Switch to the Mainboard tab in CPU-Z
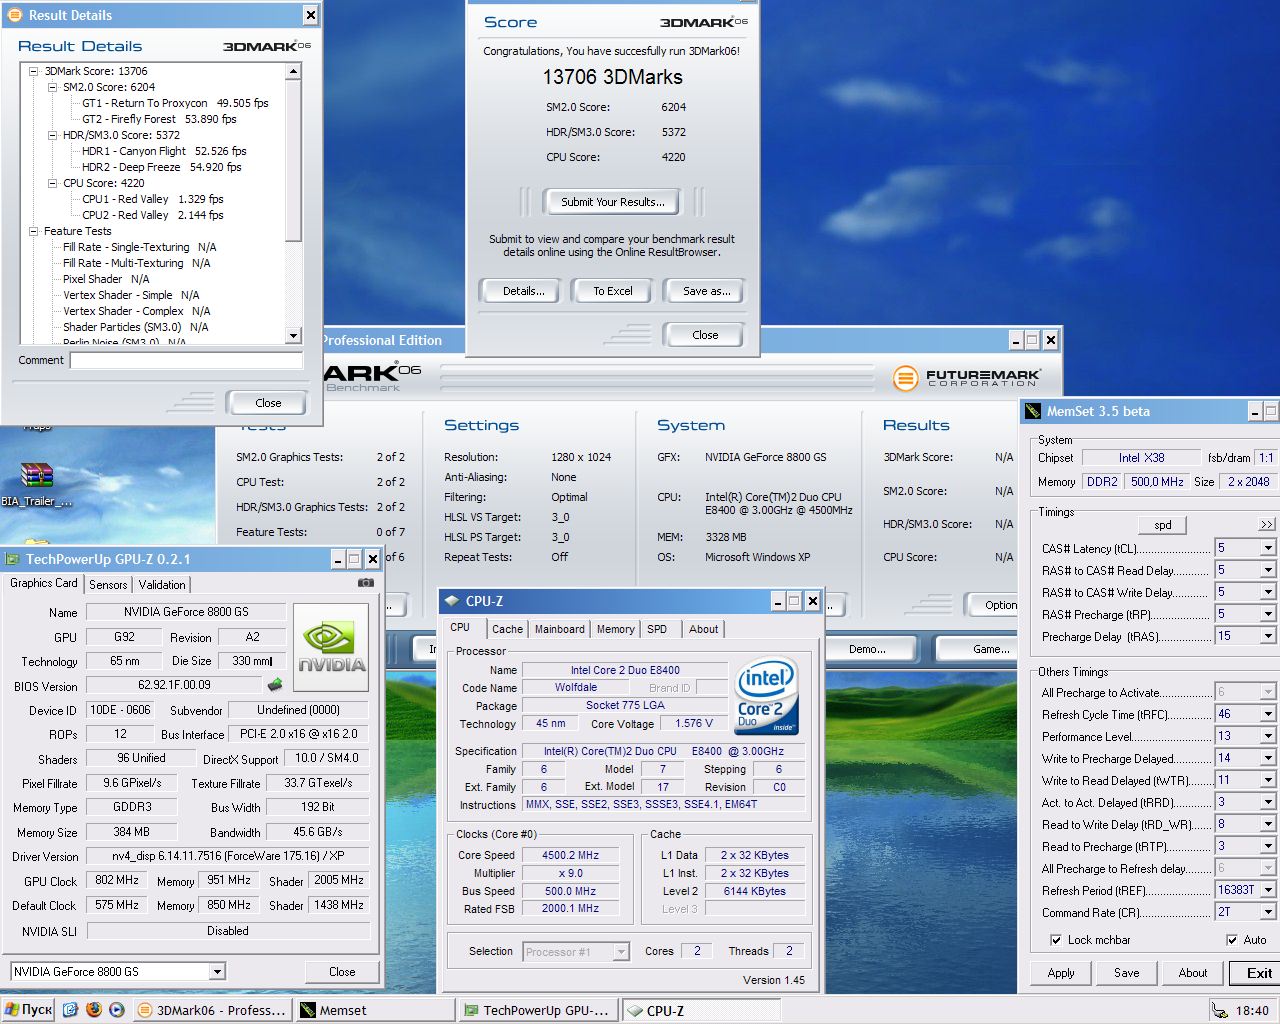1280x1024 pixels. coord(560,629)
